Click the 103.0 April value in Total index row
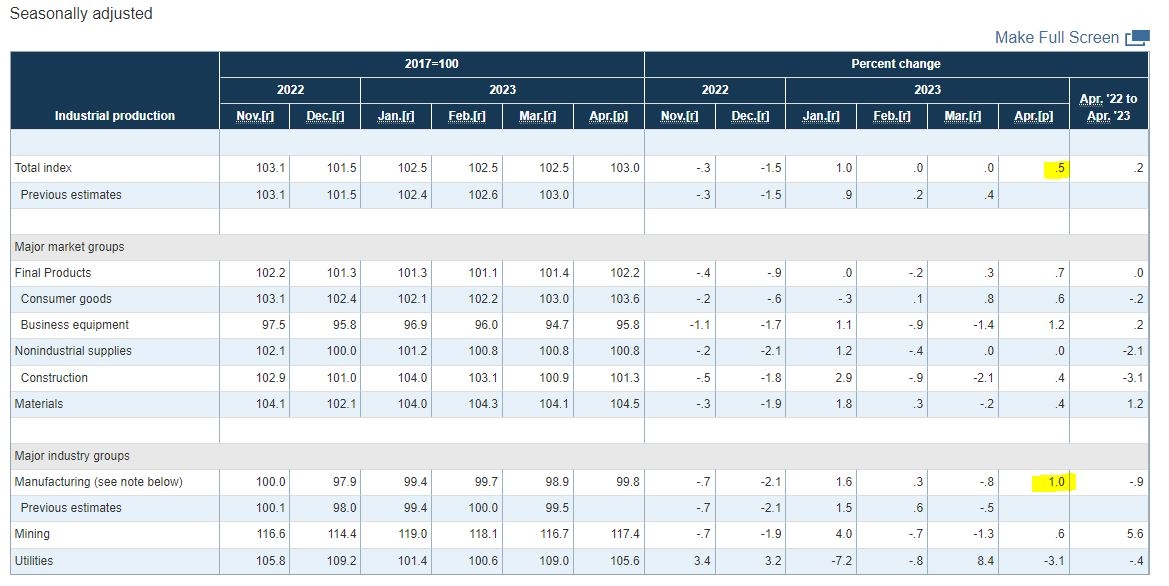1169x586 pixels. coord(625,168)
